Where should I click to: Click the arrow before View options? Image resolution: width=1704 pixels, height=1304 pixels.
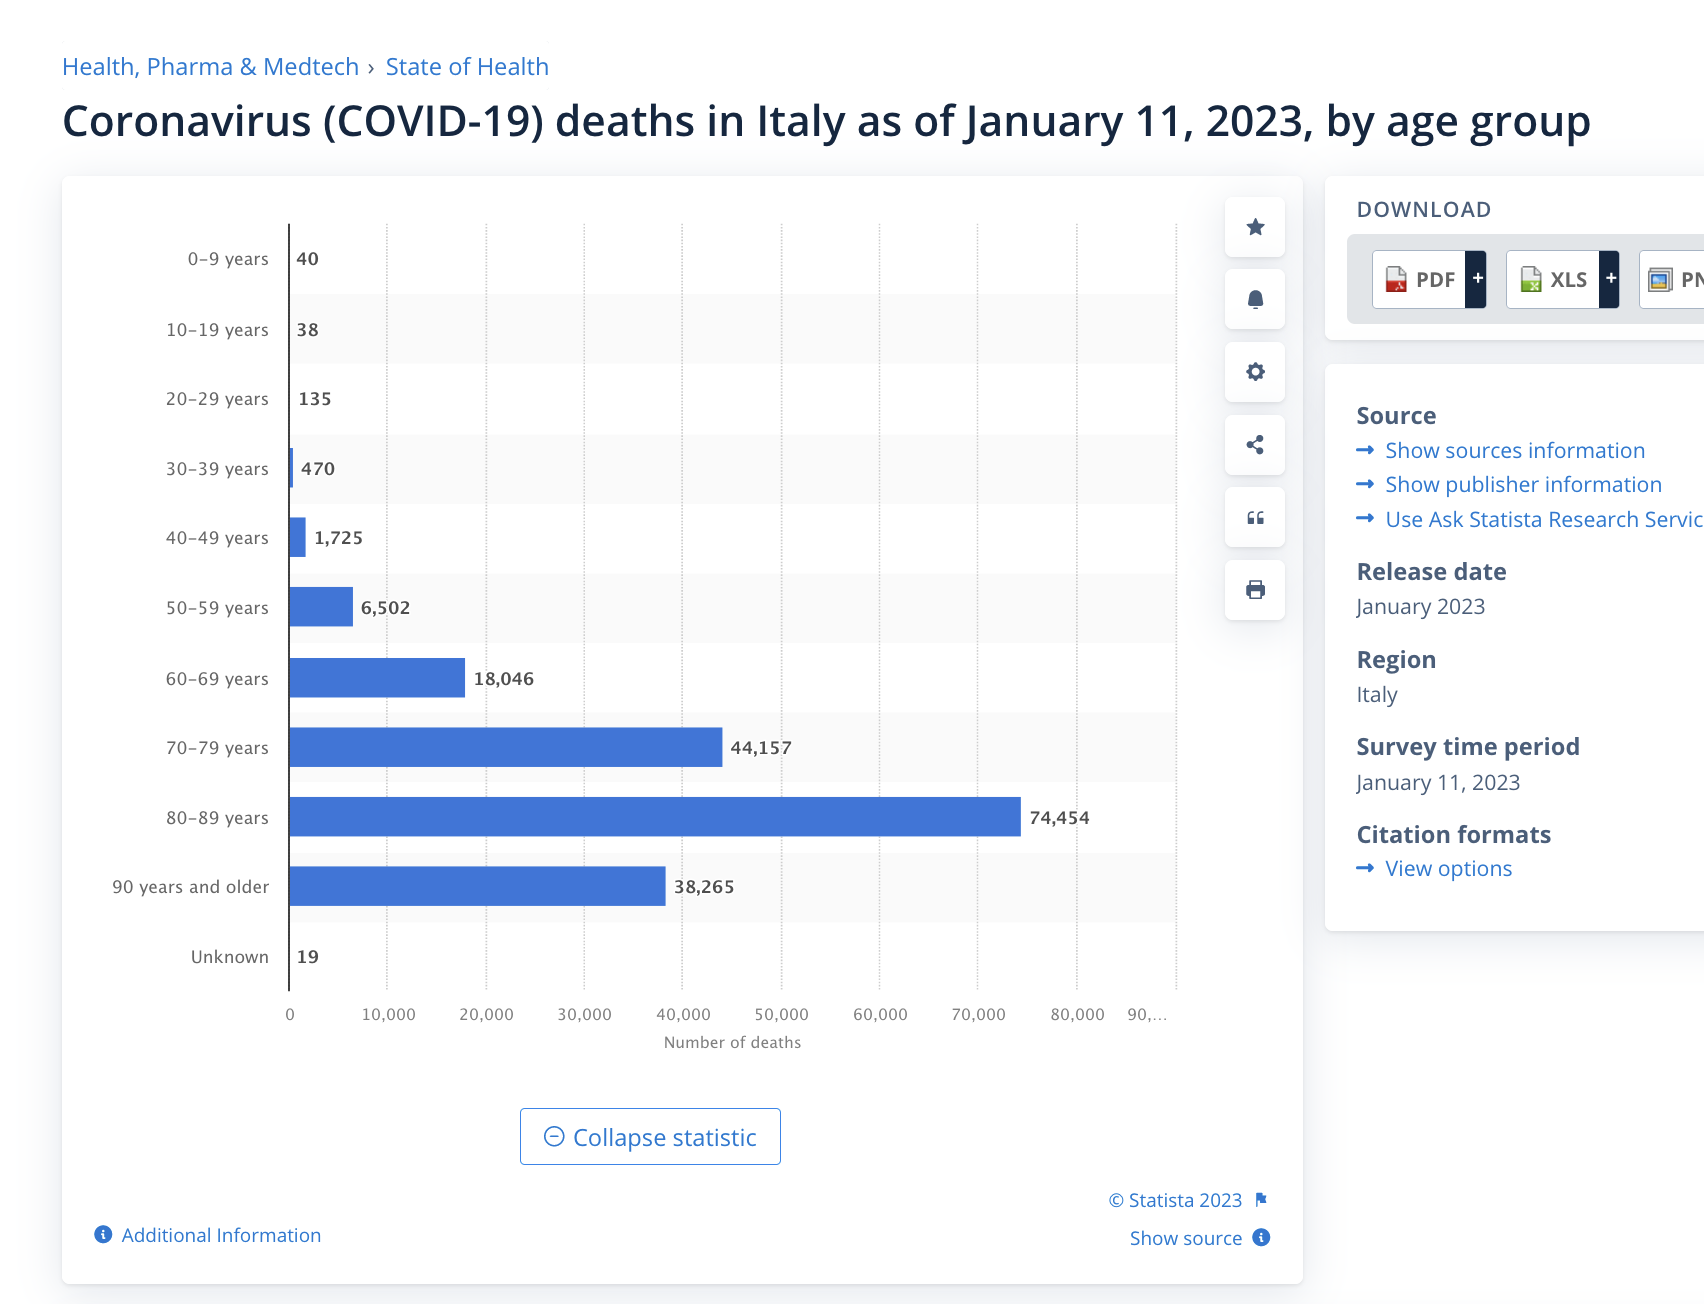[1365, 868]
